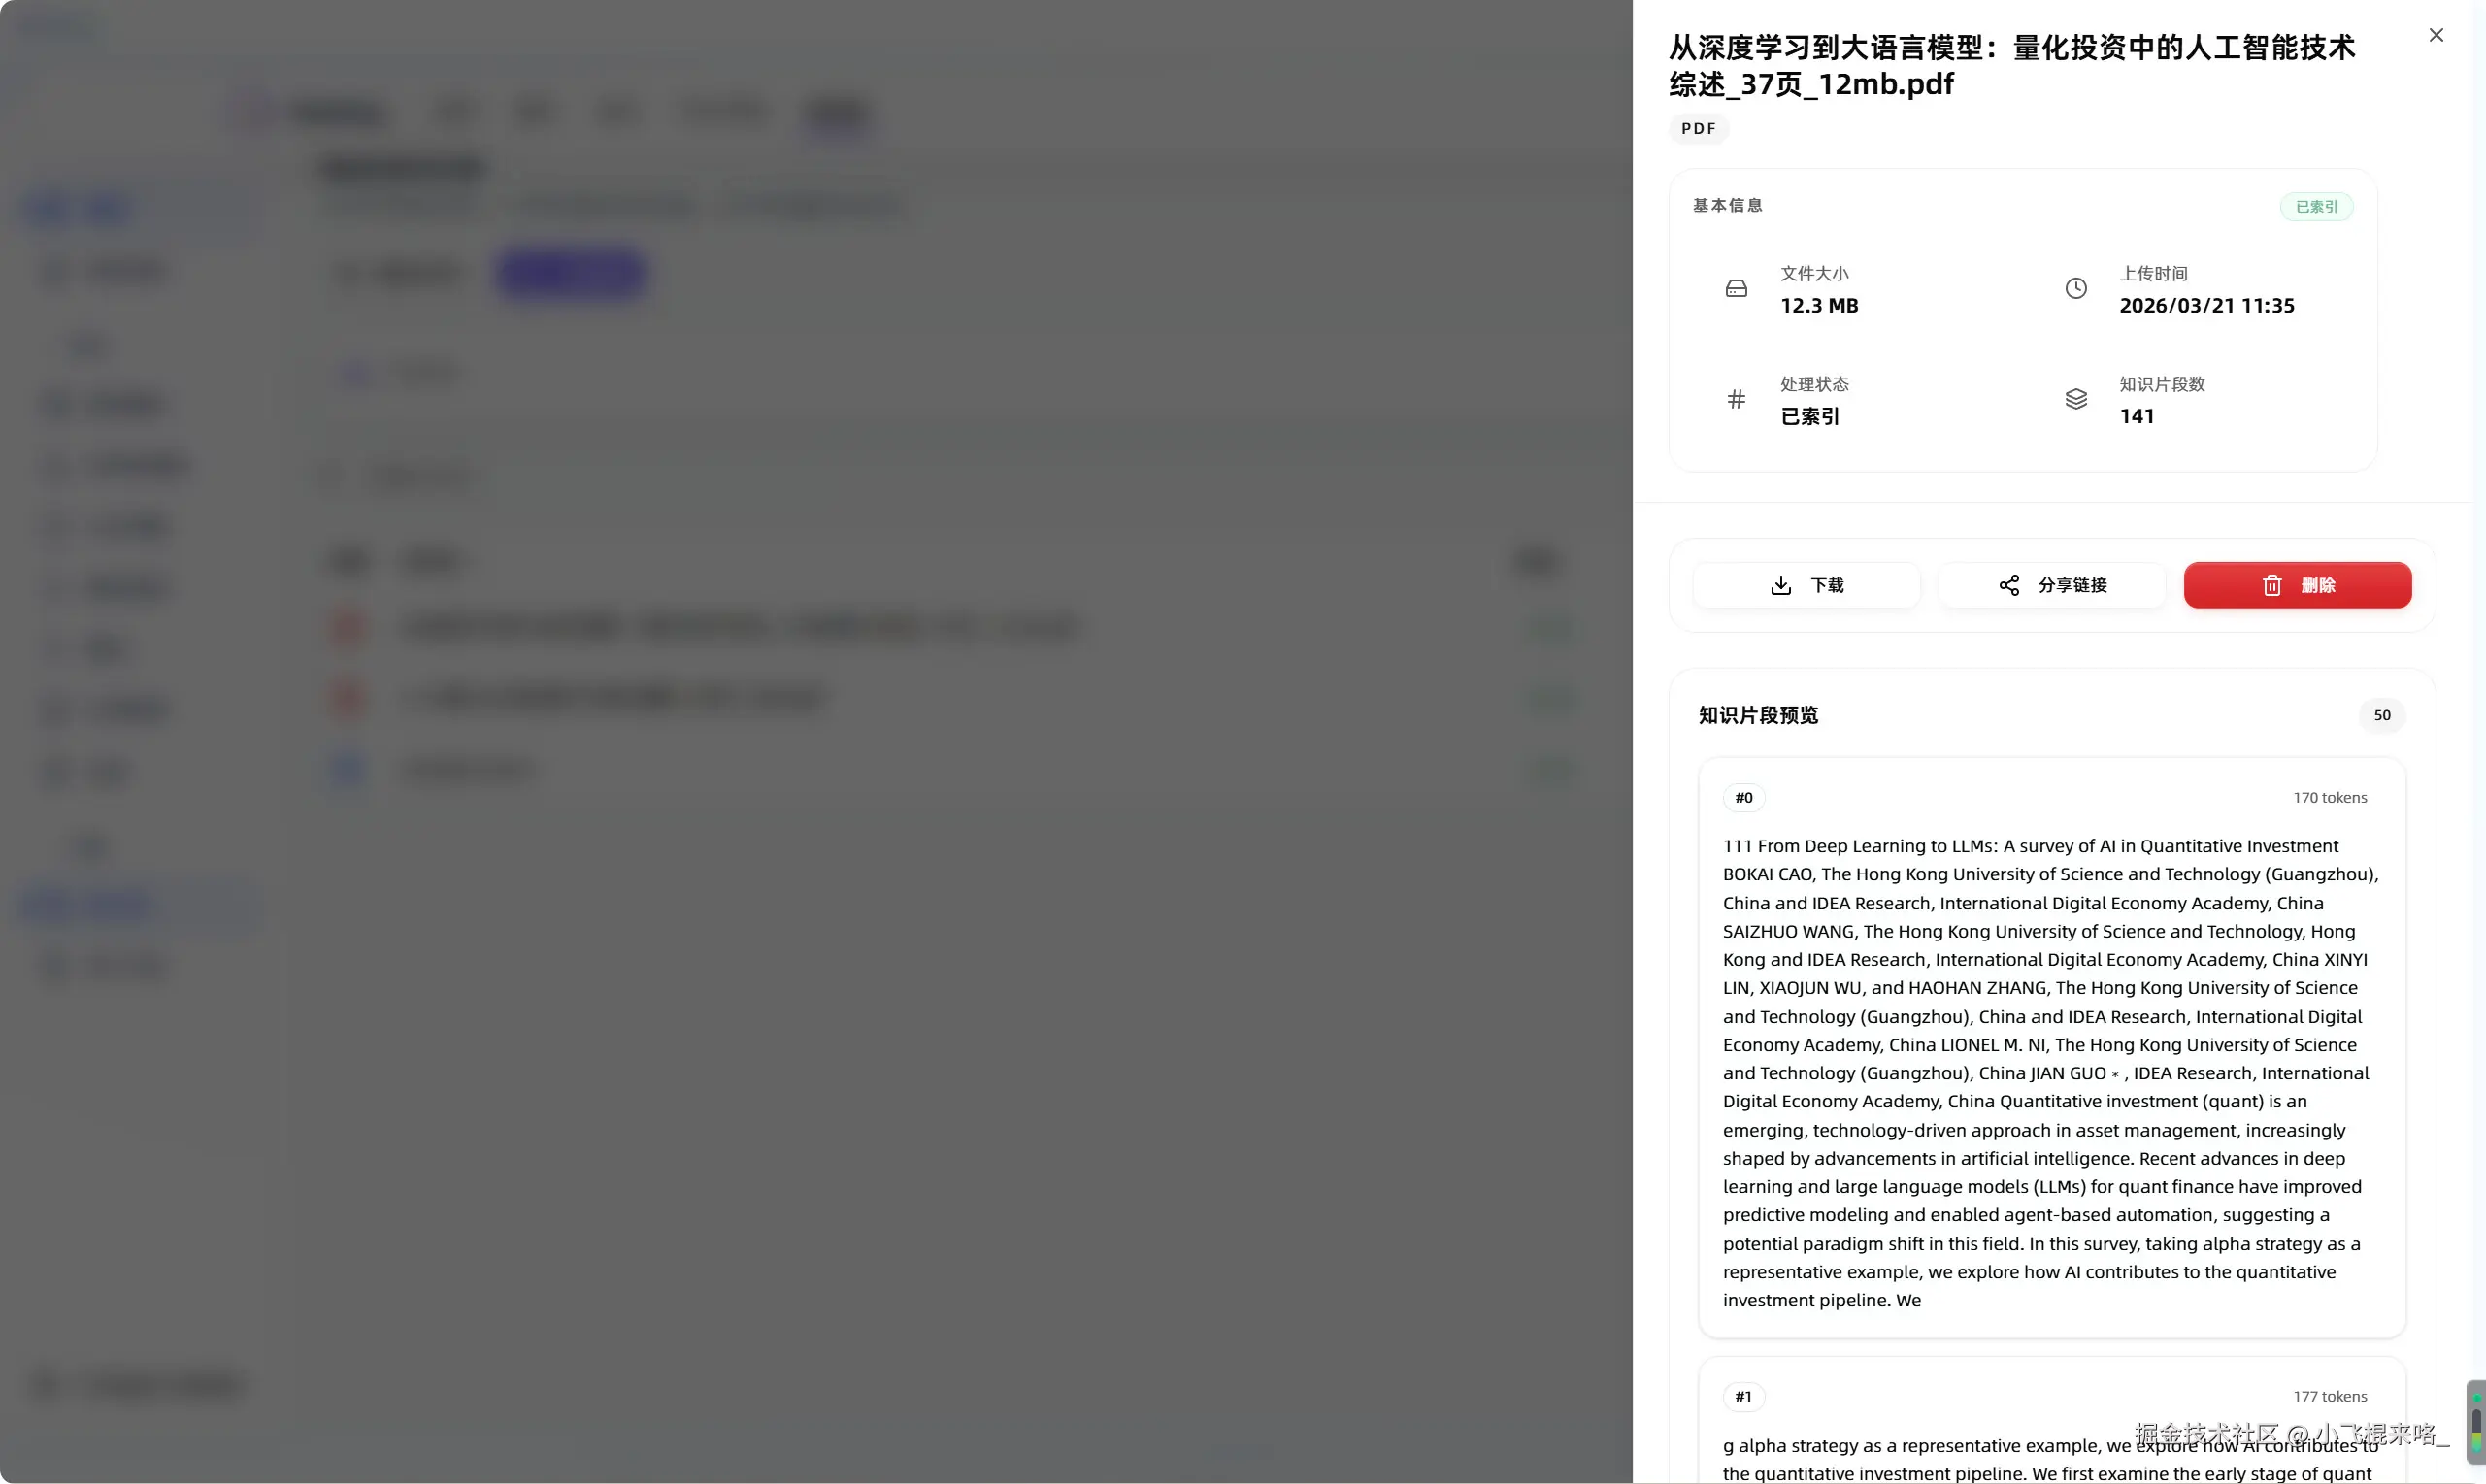Click the 141 knowledge fragment count value
This screenshot has width=2486, height=1484.
(x=2136, y=416)
